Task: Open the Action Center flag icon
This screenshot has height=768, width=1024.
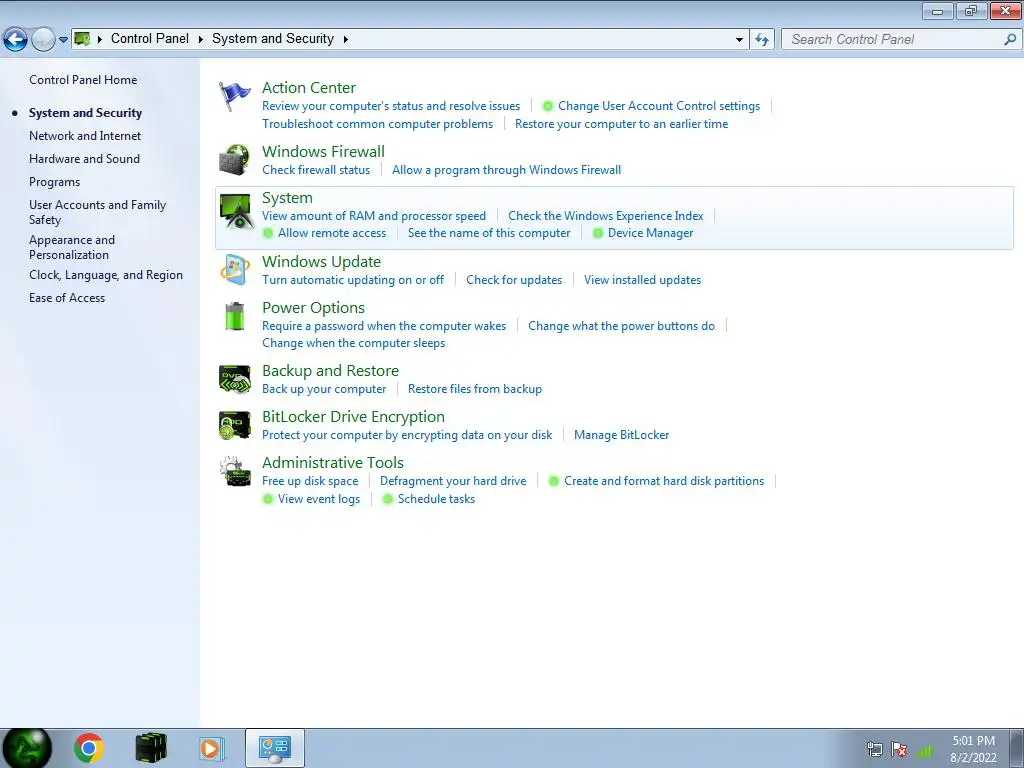Action: tap(234, 97)
